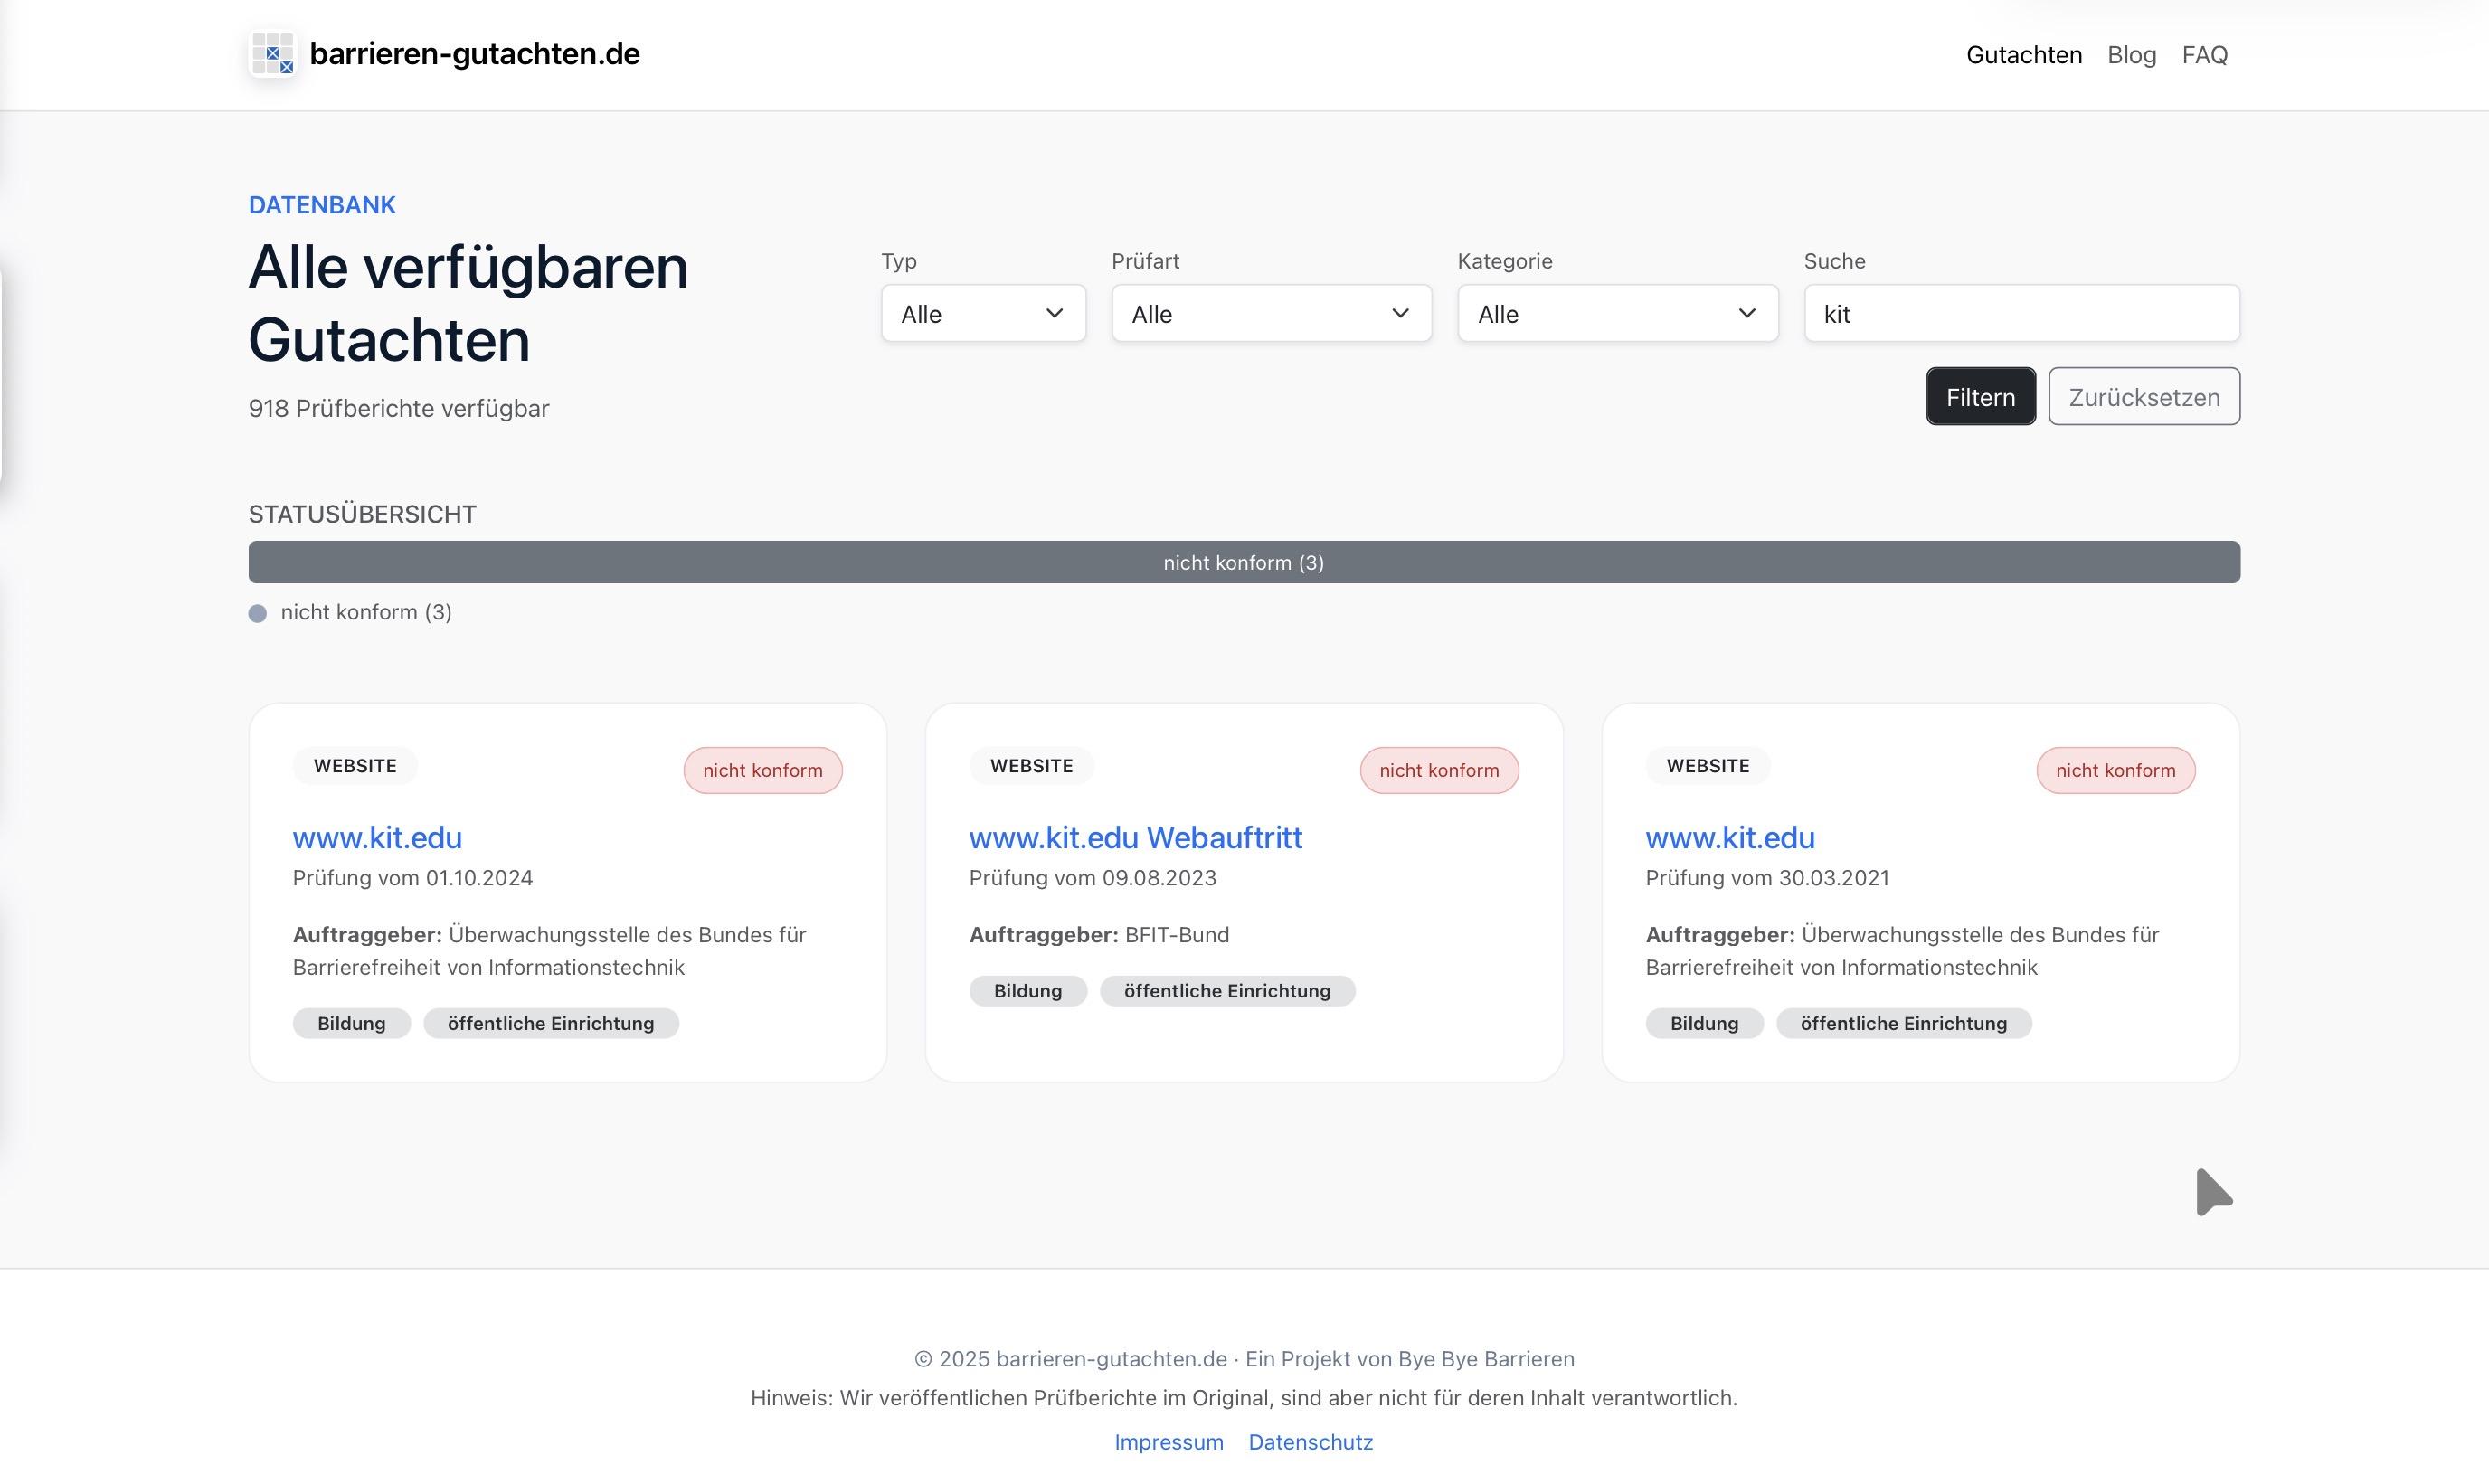This screenshot has height=1484, width=2489.
Task: Open the Typ dropdown
Action: point(982,314)
